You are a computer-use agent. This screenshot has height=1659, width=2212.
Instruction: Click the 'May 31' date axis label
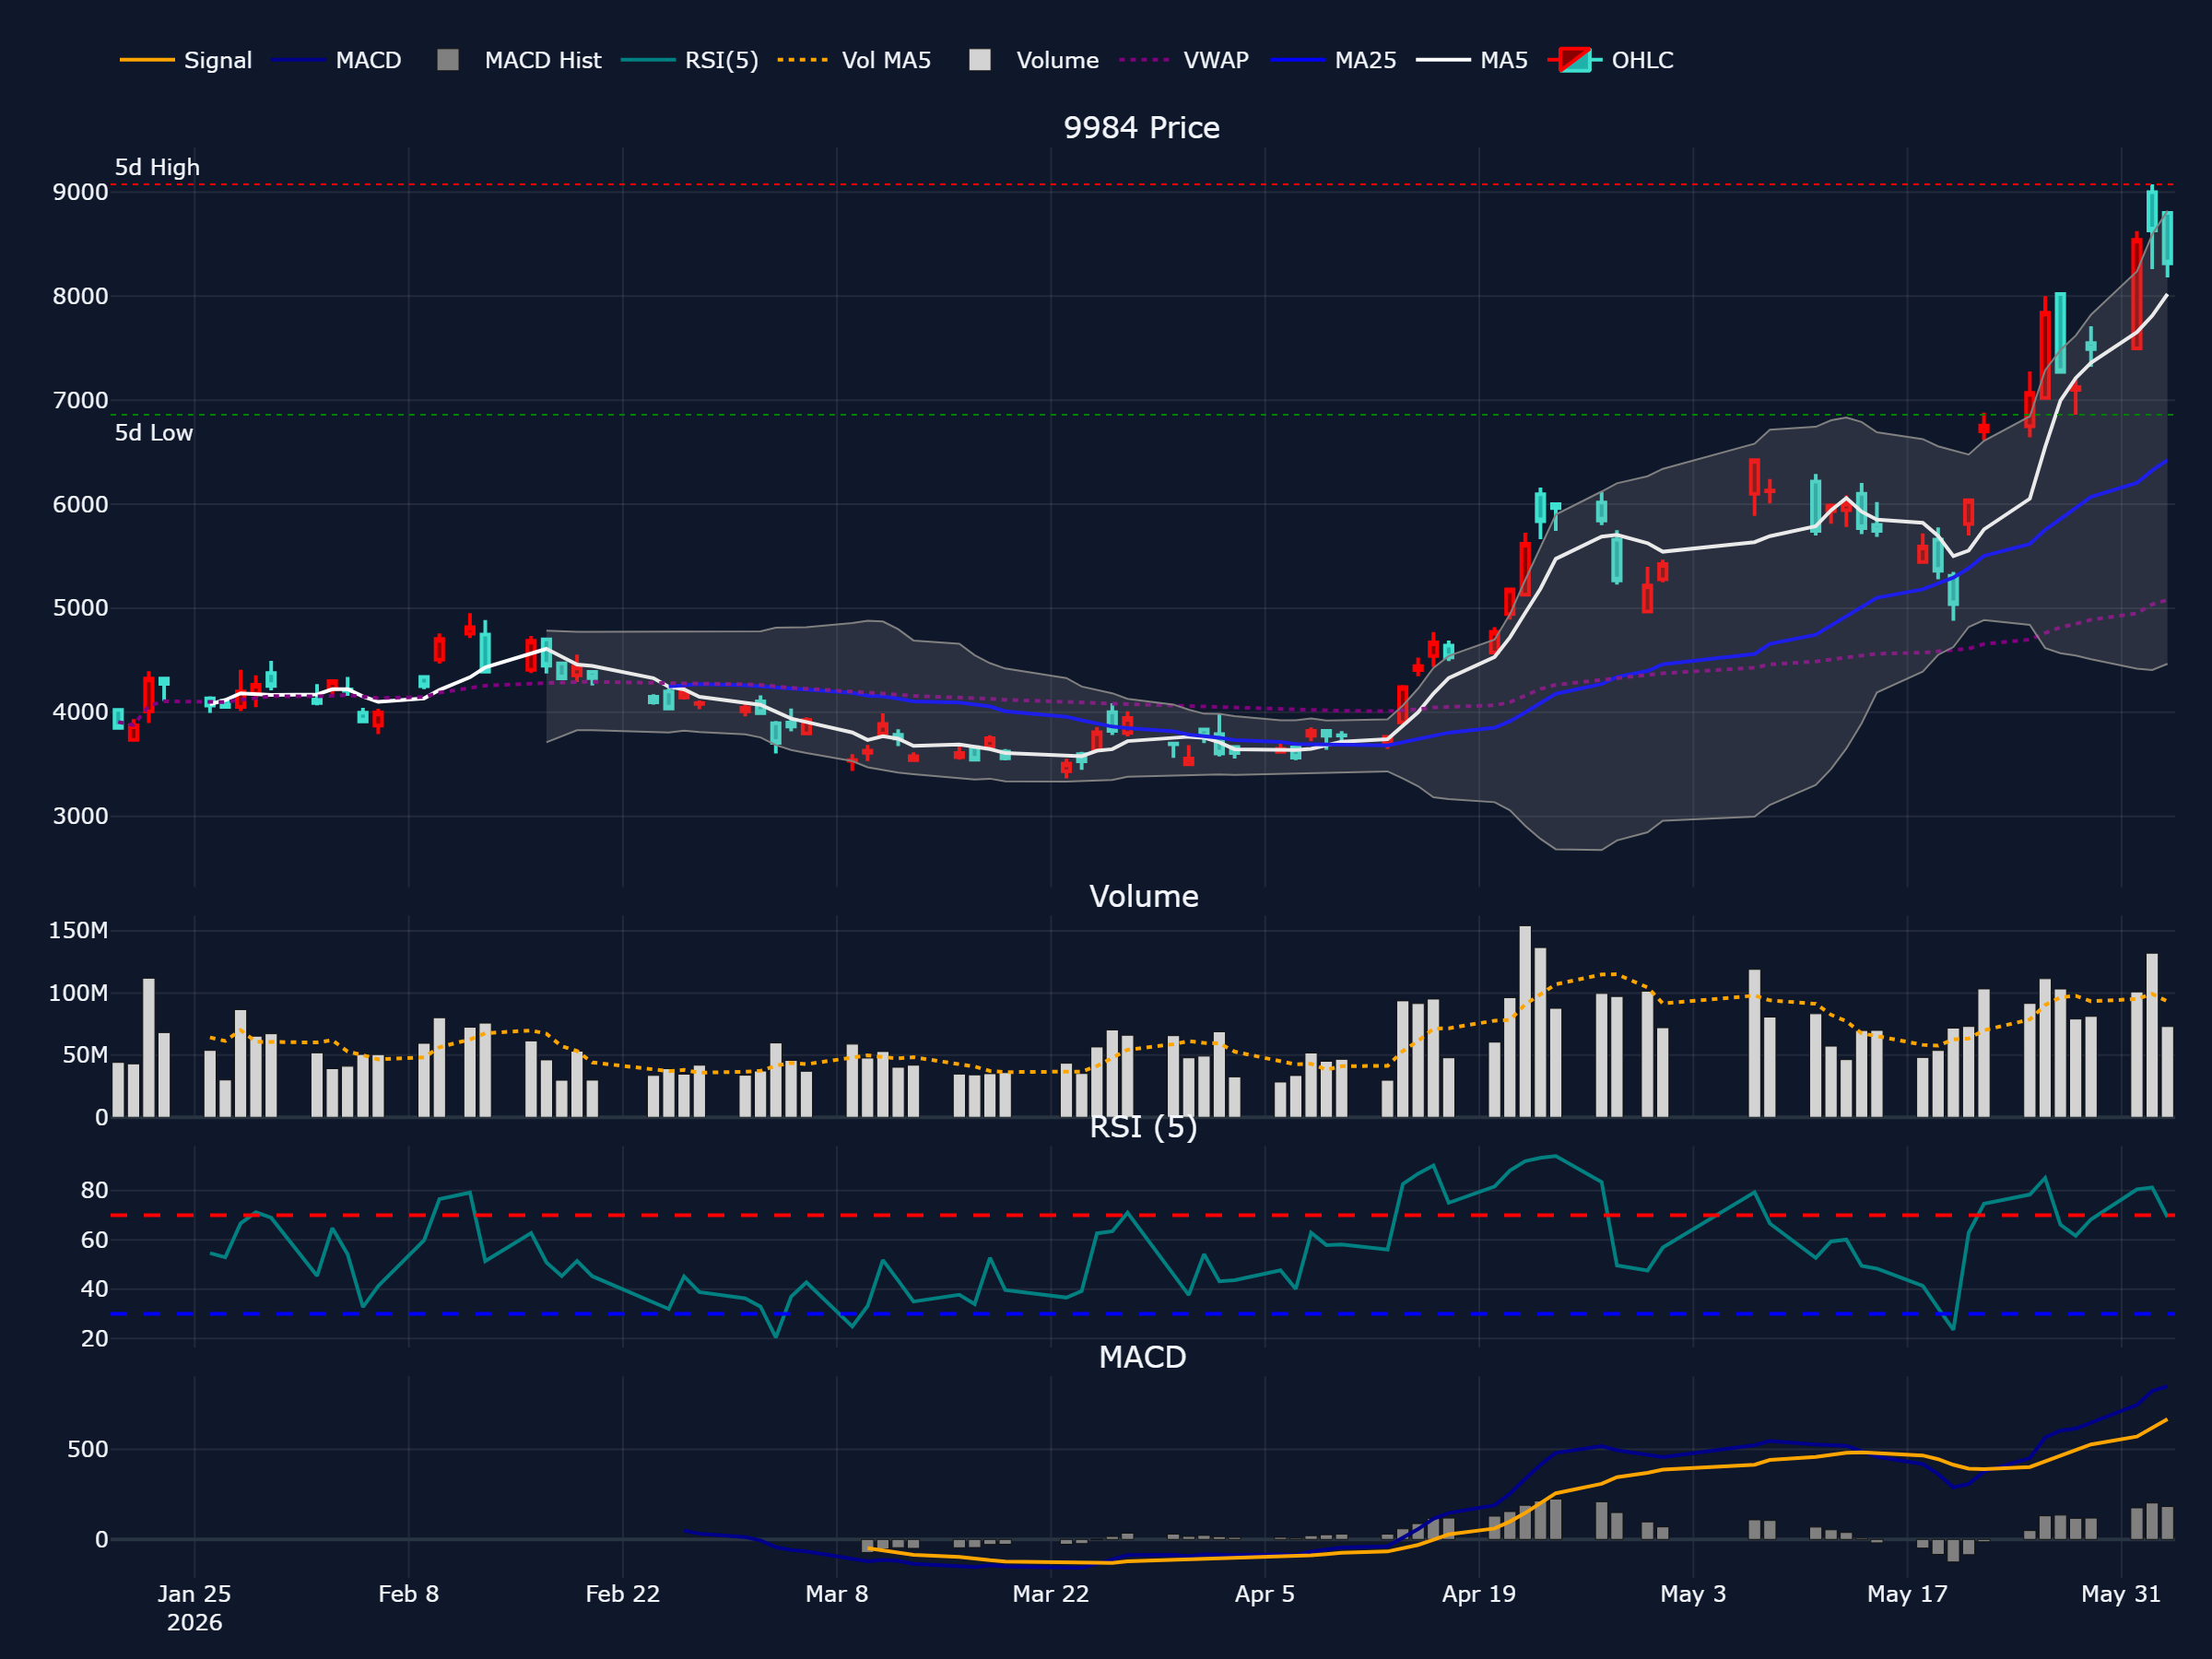2120,1594
